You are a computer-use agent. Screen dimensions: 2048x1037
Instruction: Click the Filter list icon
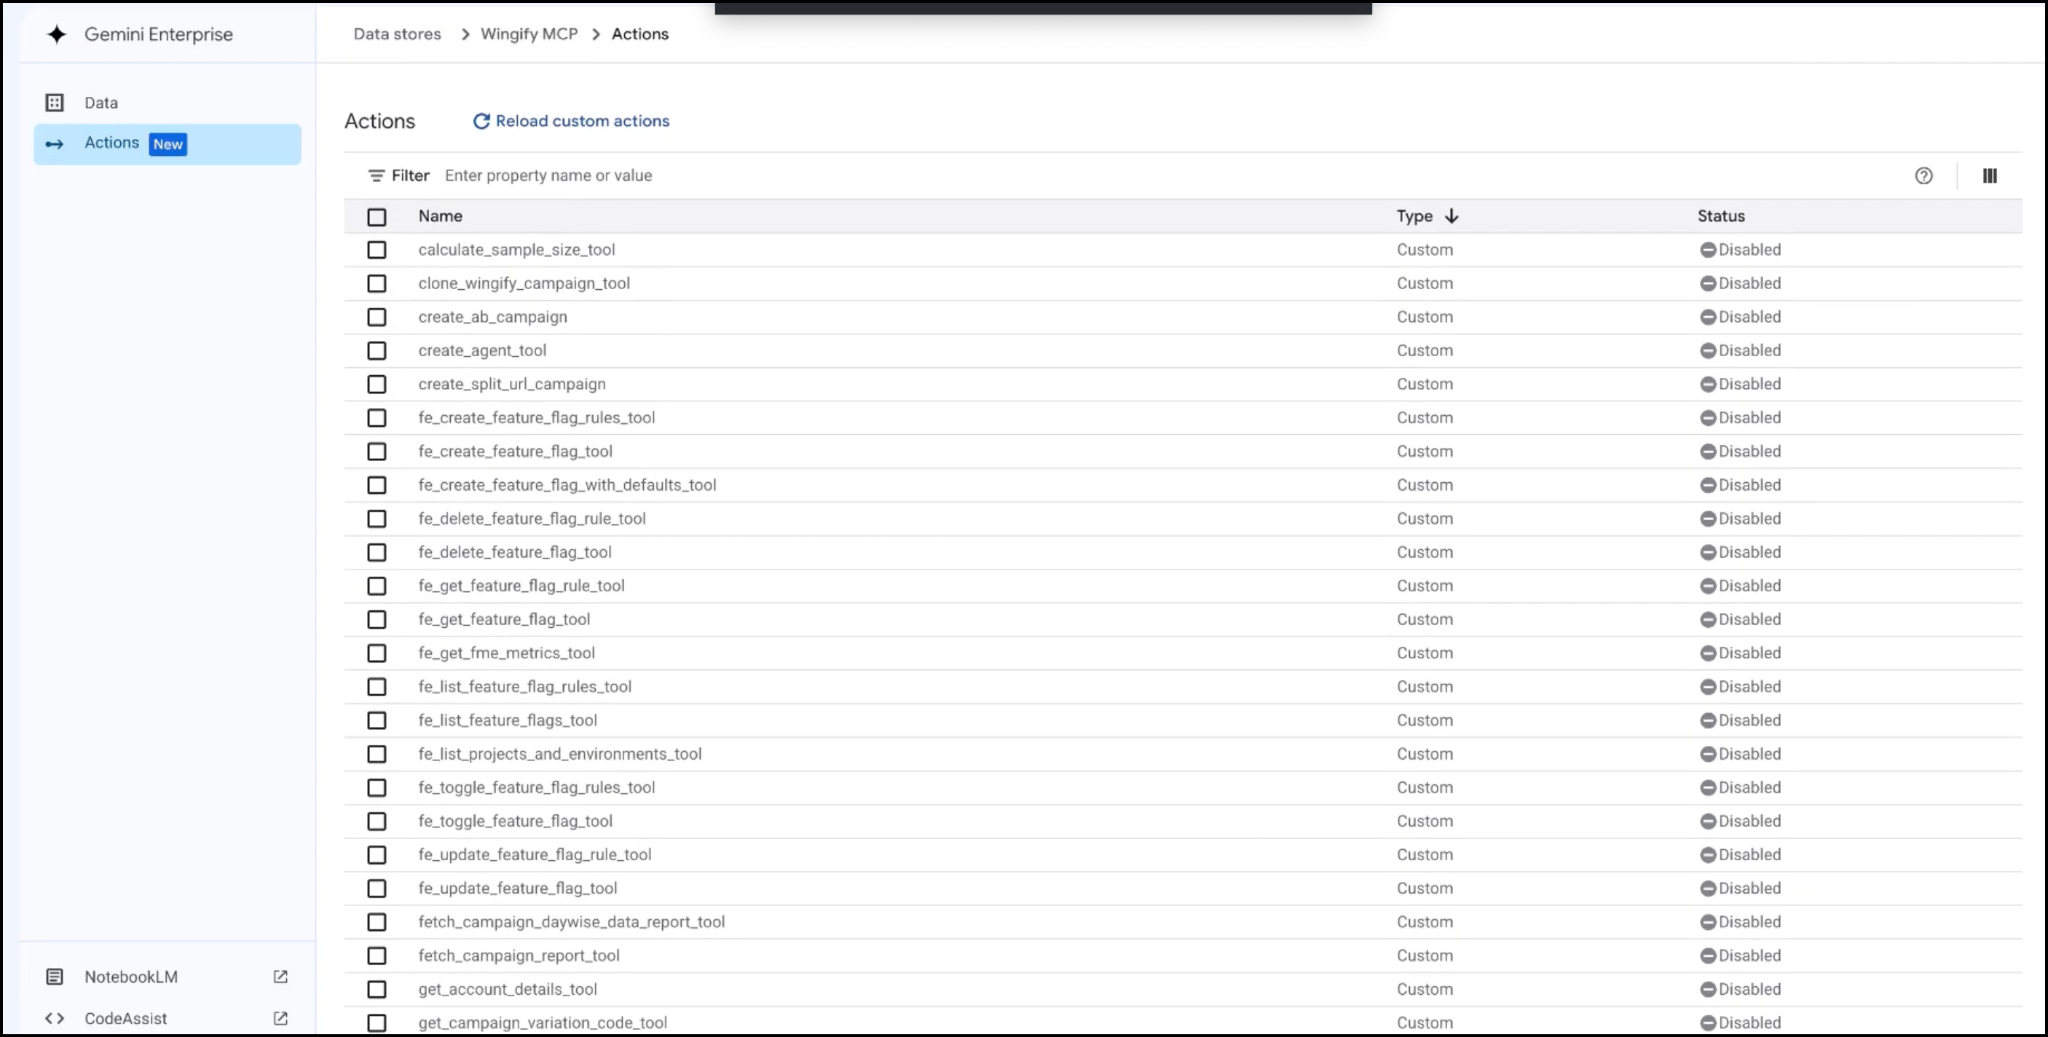[376, 176]
